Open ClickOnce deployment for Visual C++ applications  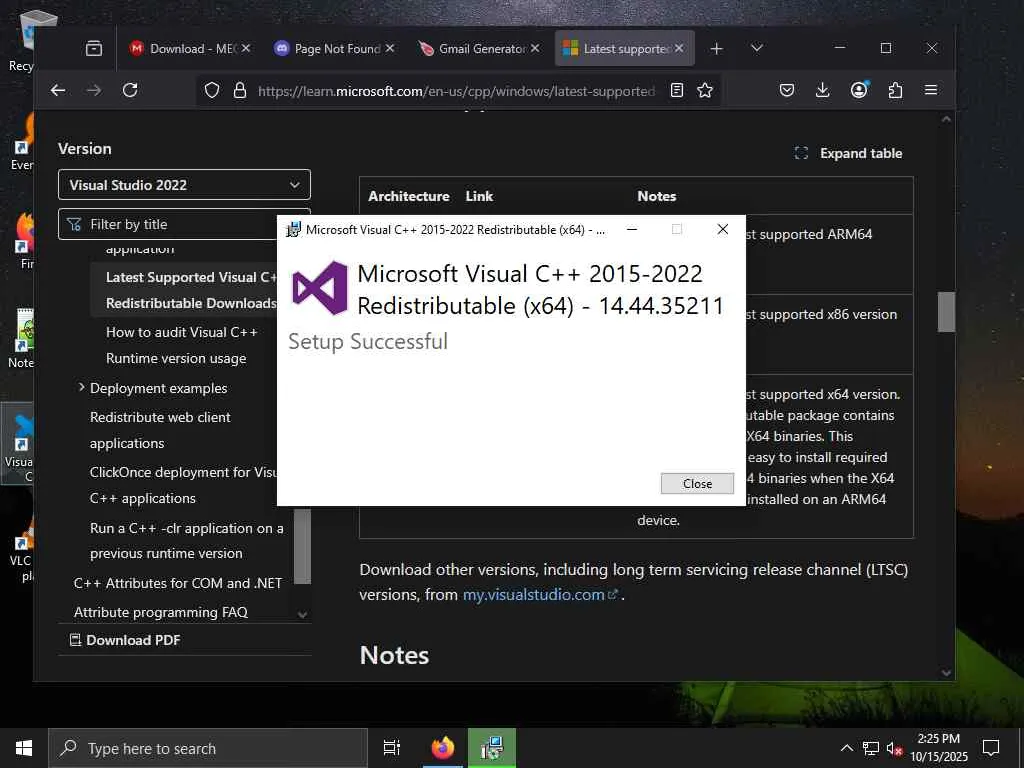pyautogui.click(x=183, y=485)
